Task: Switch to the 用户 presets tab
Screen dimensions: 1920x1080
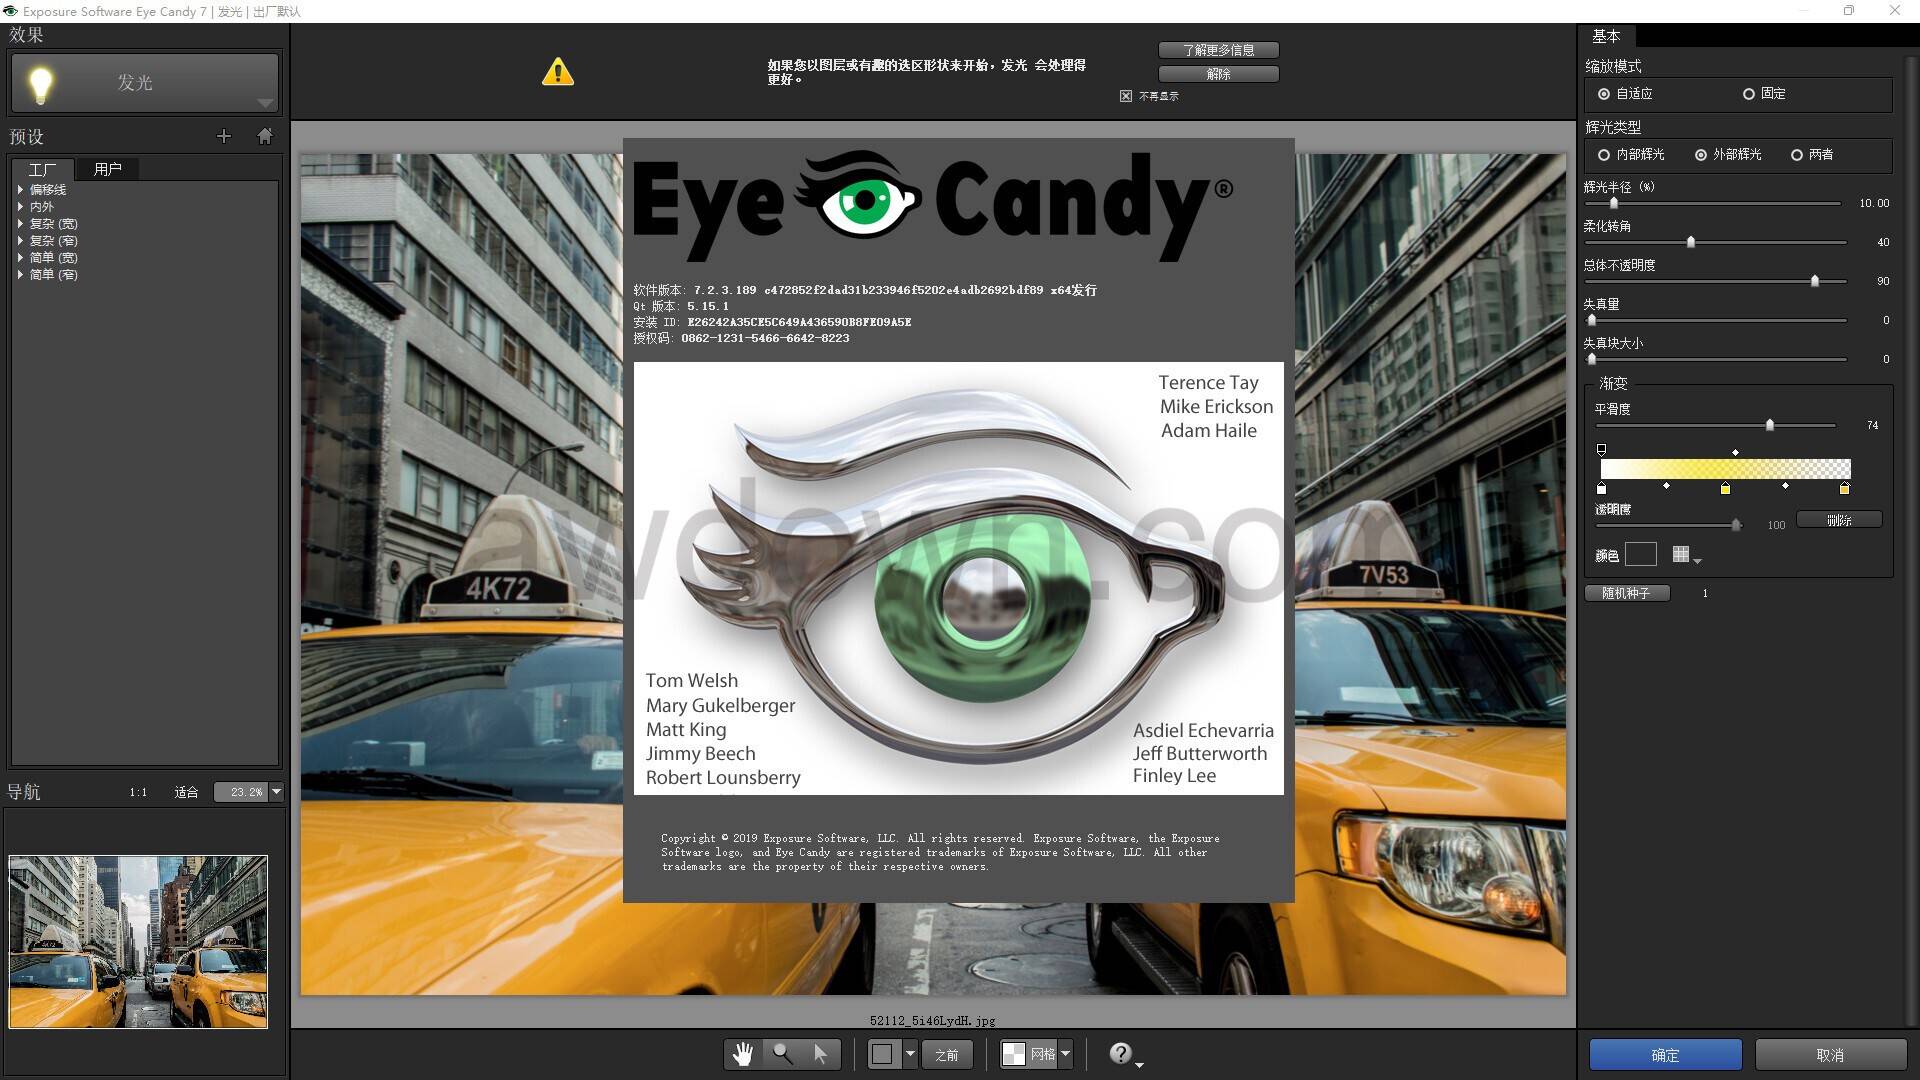Action: click(x=108, y=168)
